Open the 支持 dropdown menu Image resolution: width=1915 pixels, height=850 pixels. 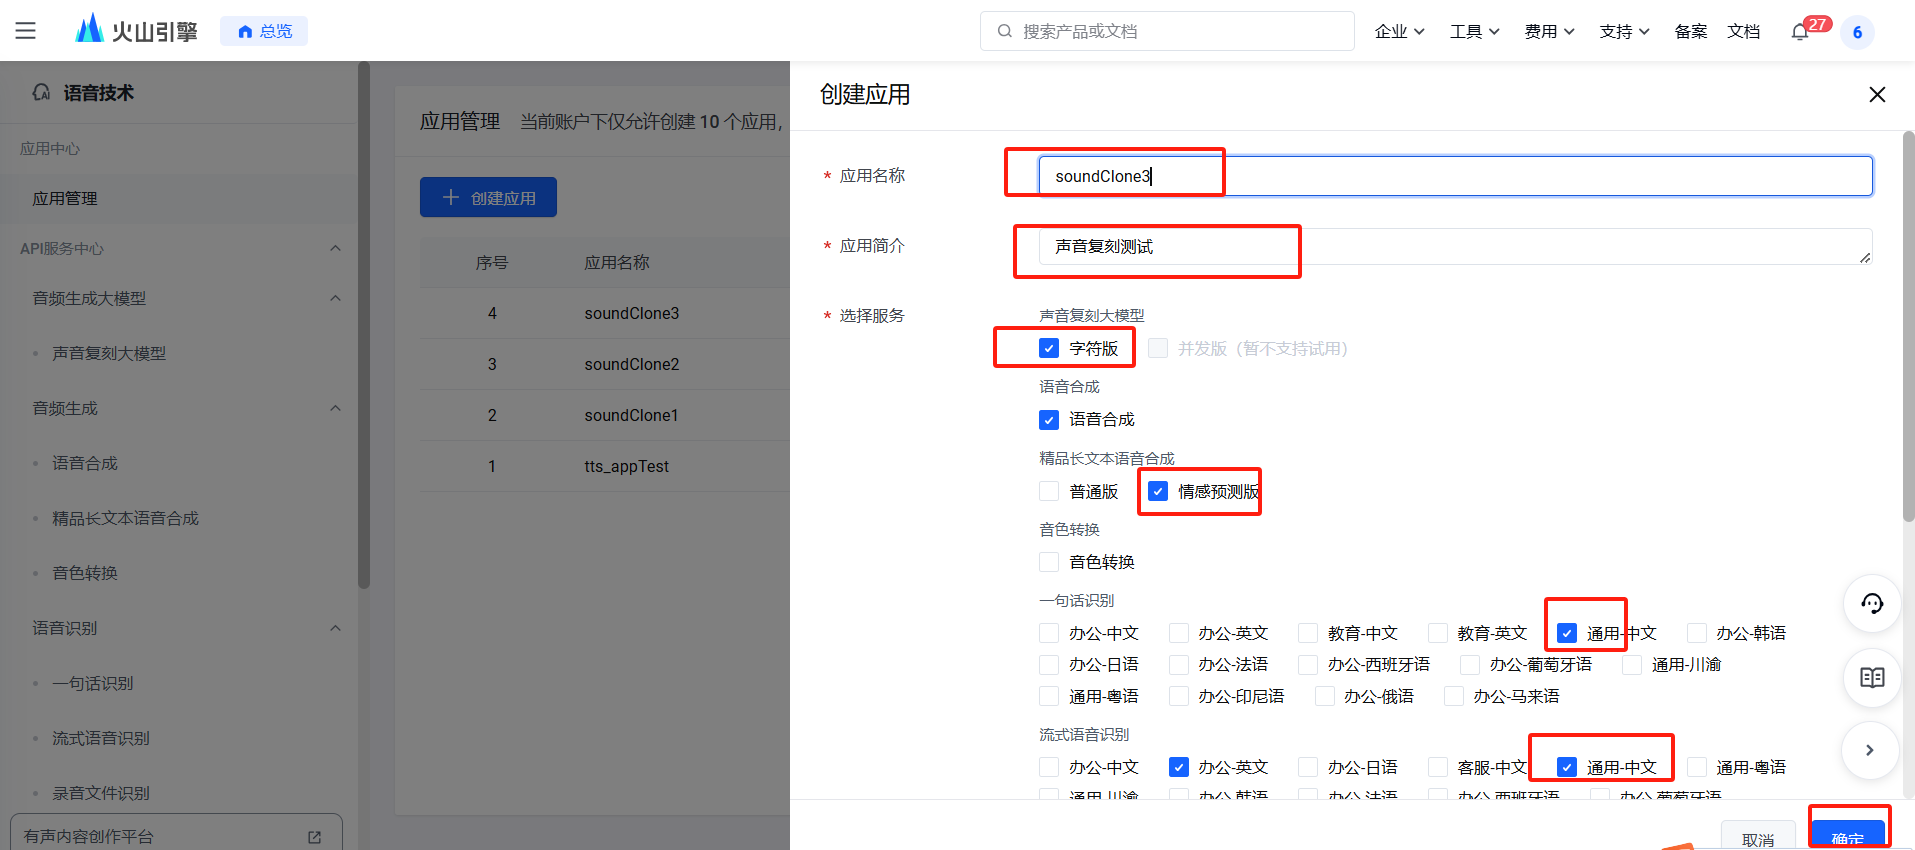[1624, 31]
